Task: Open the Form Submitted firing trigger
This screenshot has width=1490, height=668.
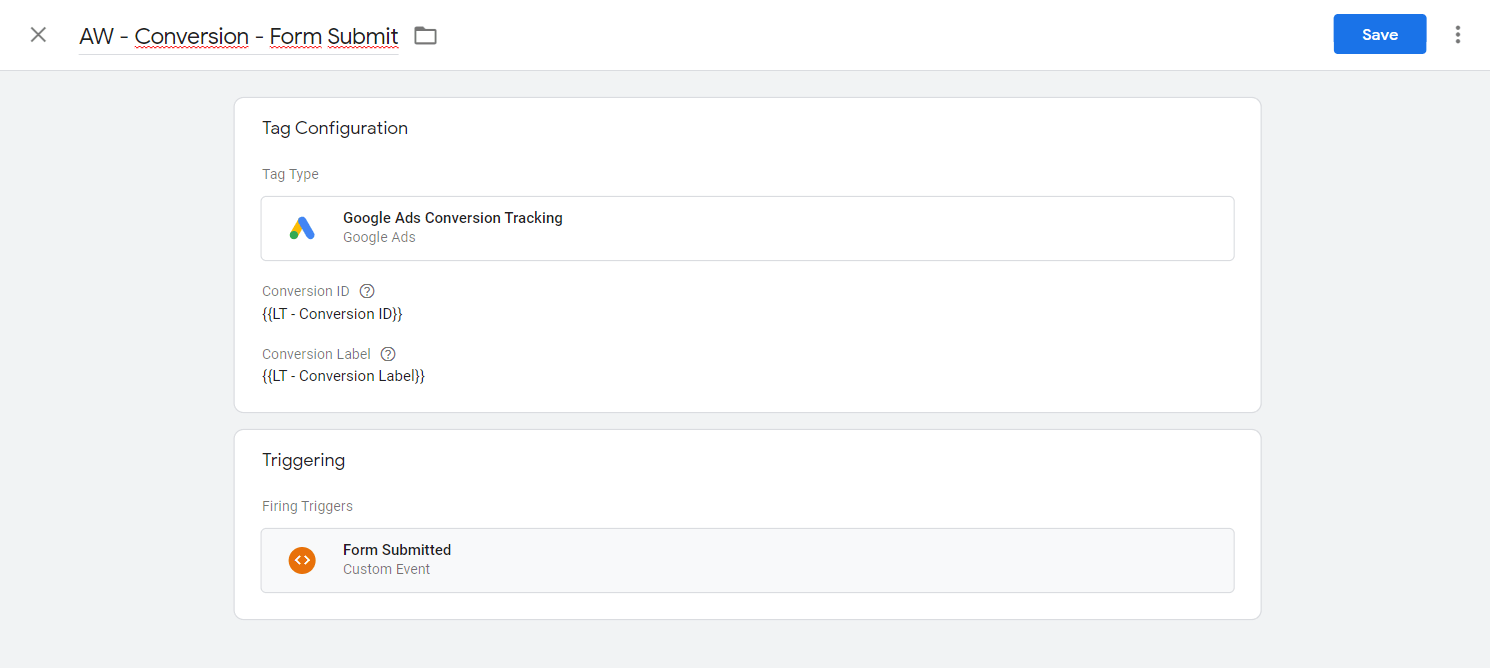Action: [x=747, y=560]
